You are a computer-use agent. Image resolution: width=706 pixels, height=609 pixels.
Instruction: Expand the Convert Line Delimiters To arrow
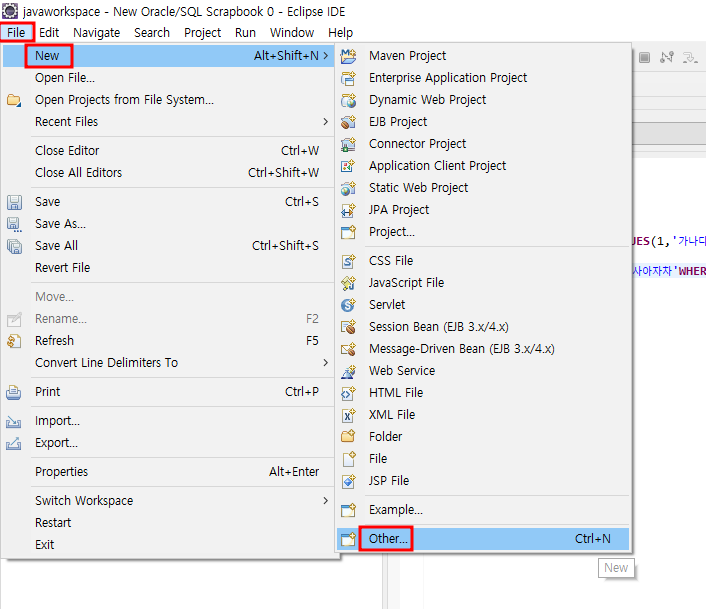pos(326,362)
